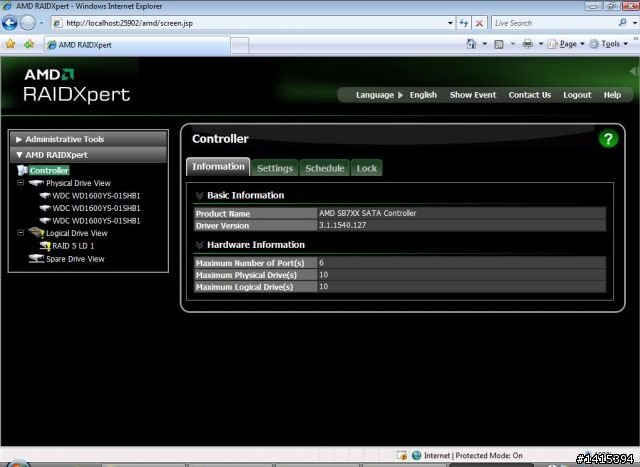This screenshot has width=640, height=467.
Task: Click the Refresh page icon
Action: pos(464,23)
